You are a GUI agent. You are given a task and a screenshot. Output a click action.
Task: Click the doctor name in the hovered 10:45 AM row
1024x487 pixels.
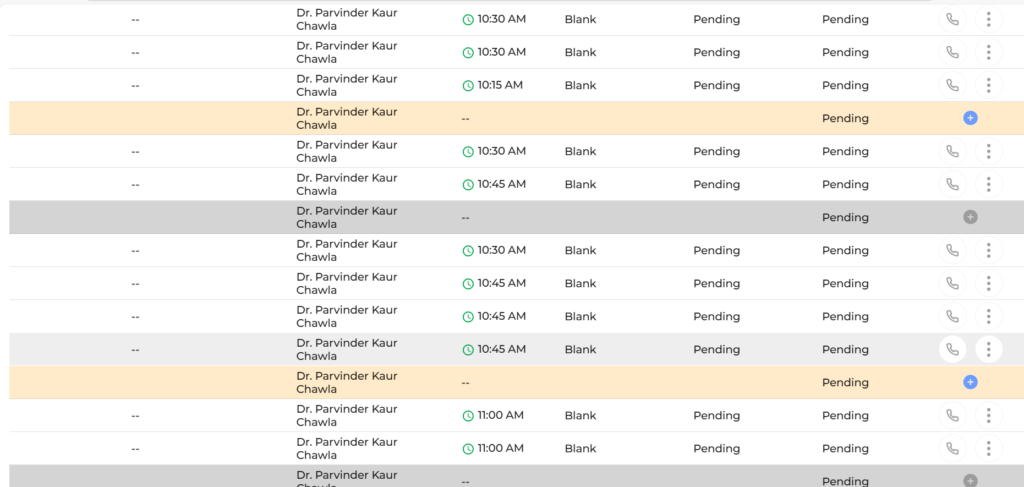click(347, 349)
